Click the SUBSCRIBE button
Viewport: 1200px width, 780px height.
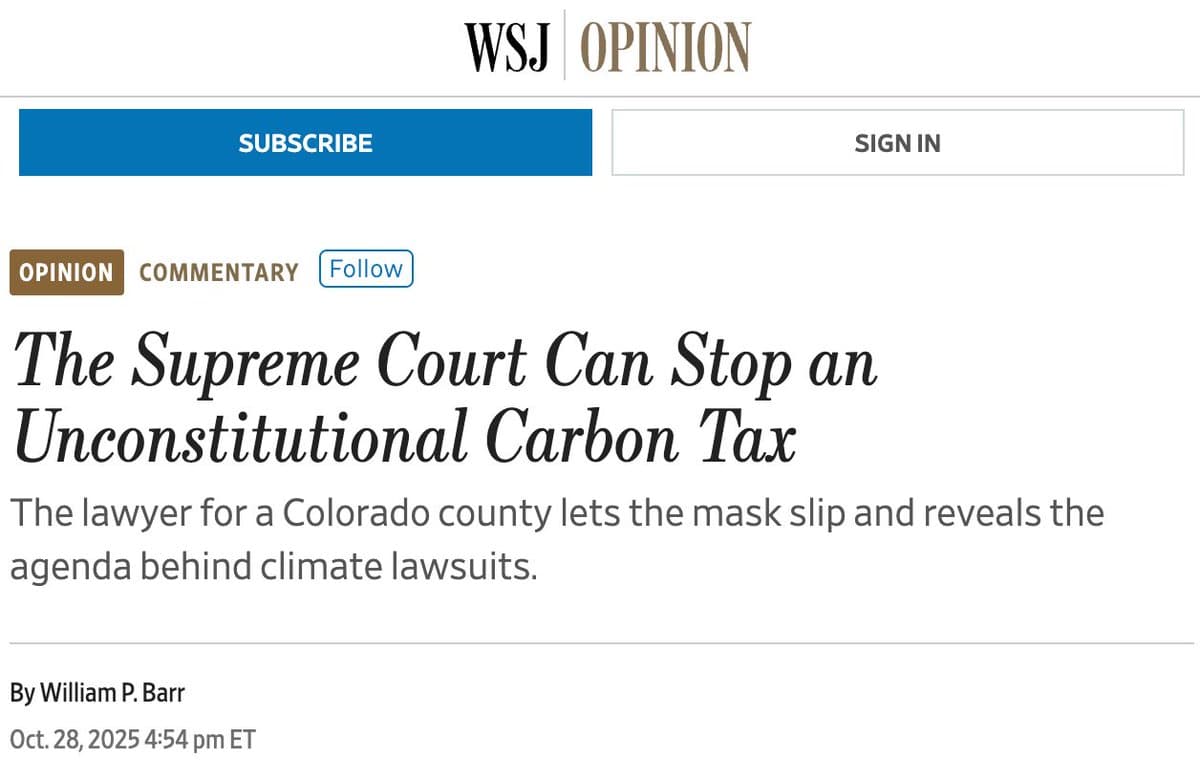click(x=304, y=142)
